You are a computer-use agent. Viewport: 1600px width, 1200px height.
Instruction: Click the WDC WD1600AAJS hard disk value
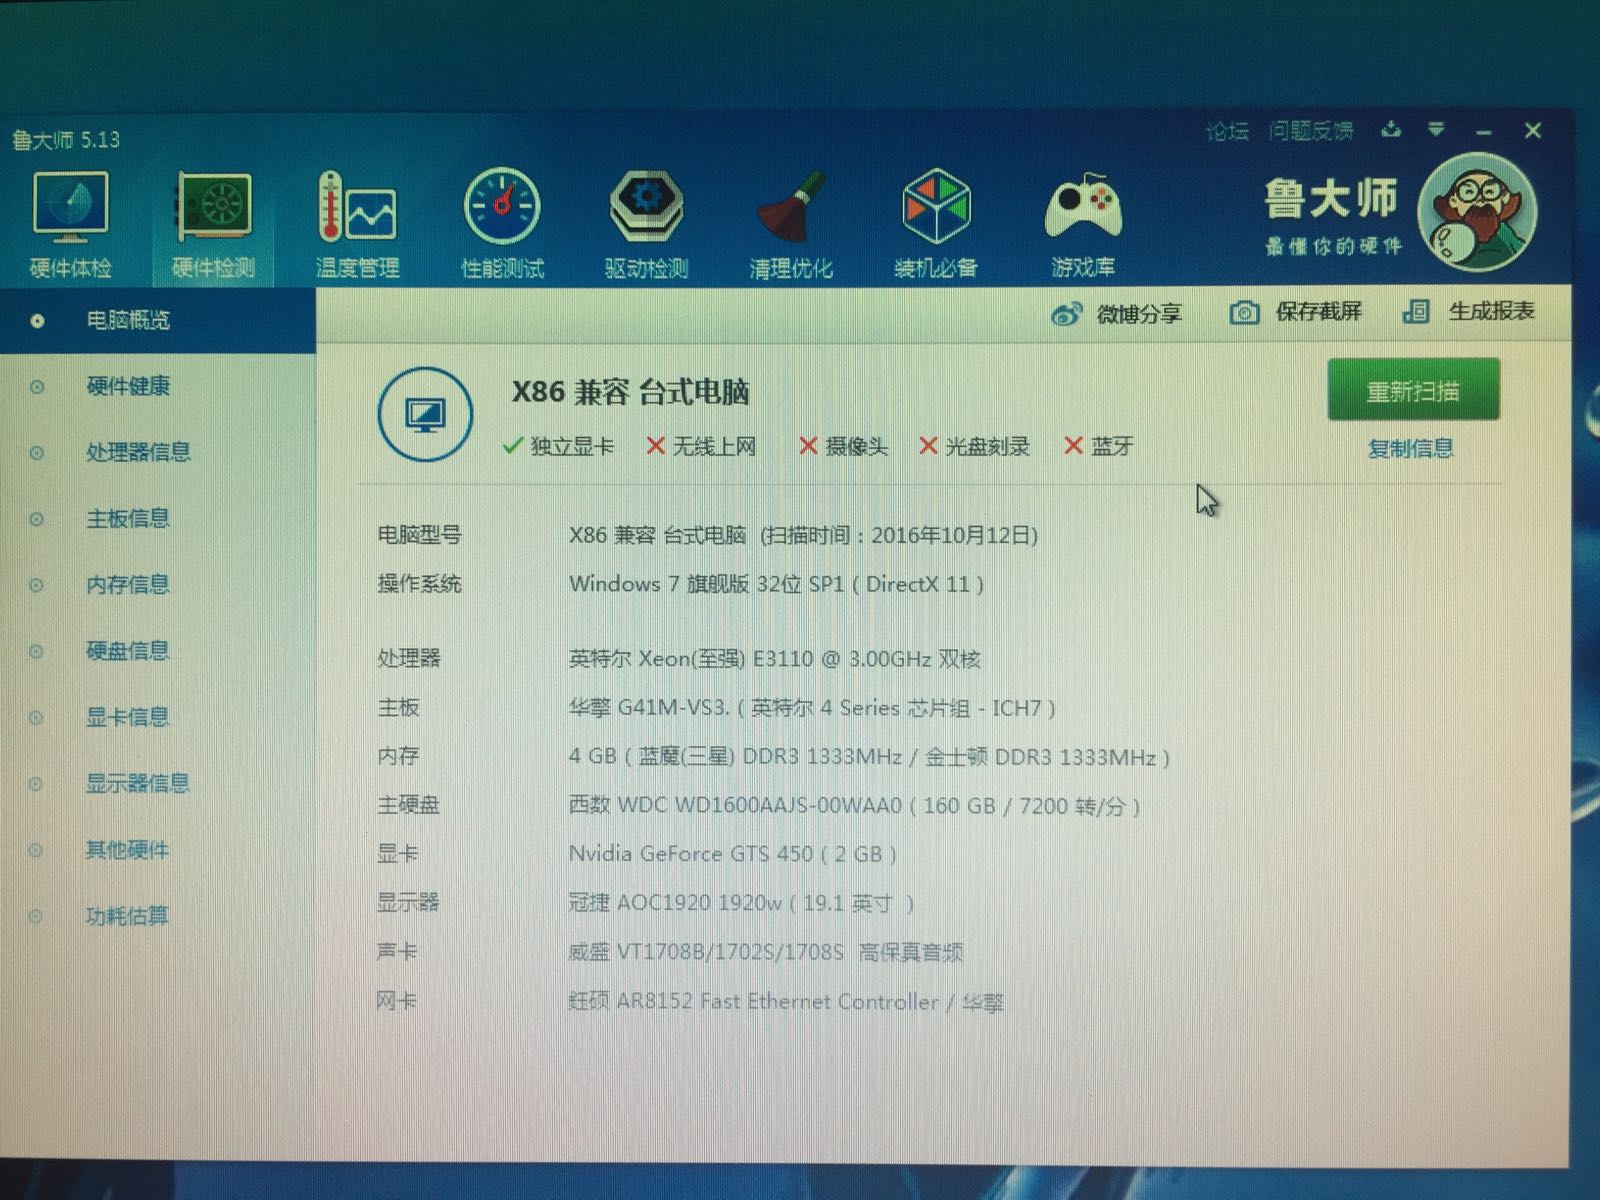coord(854,806)
